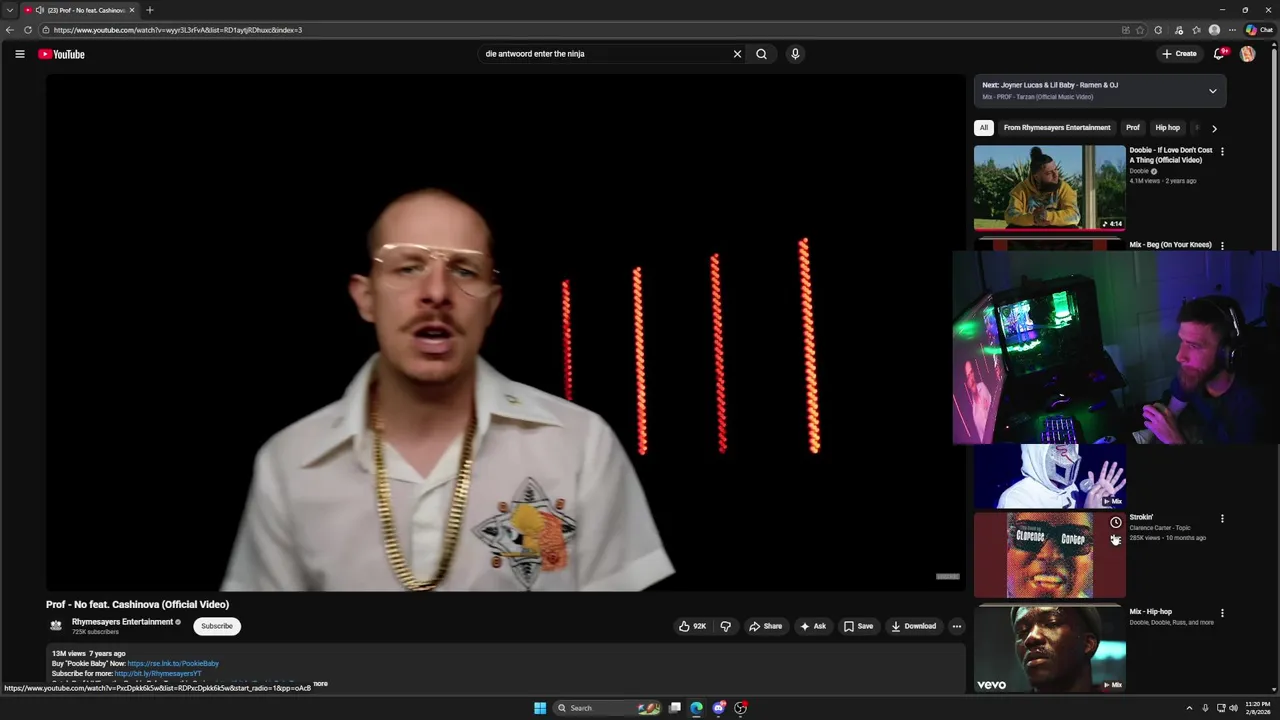
Task: Start voice search with the microphone
Action: [x=795, y=54]
